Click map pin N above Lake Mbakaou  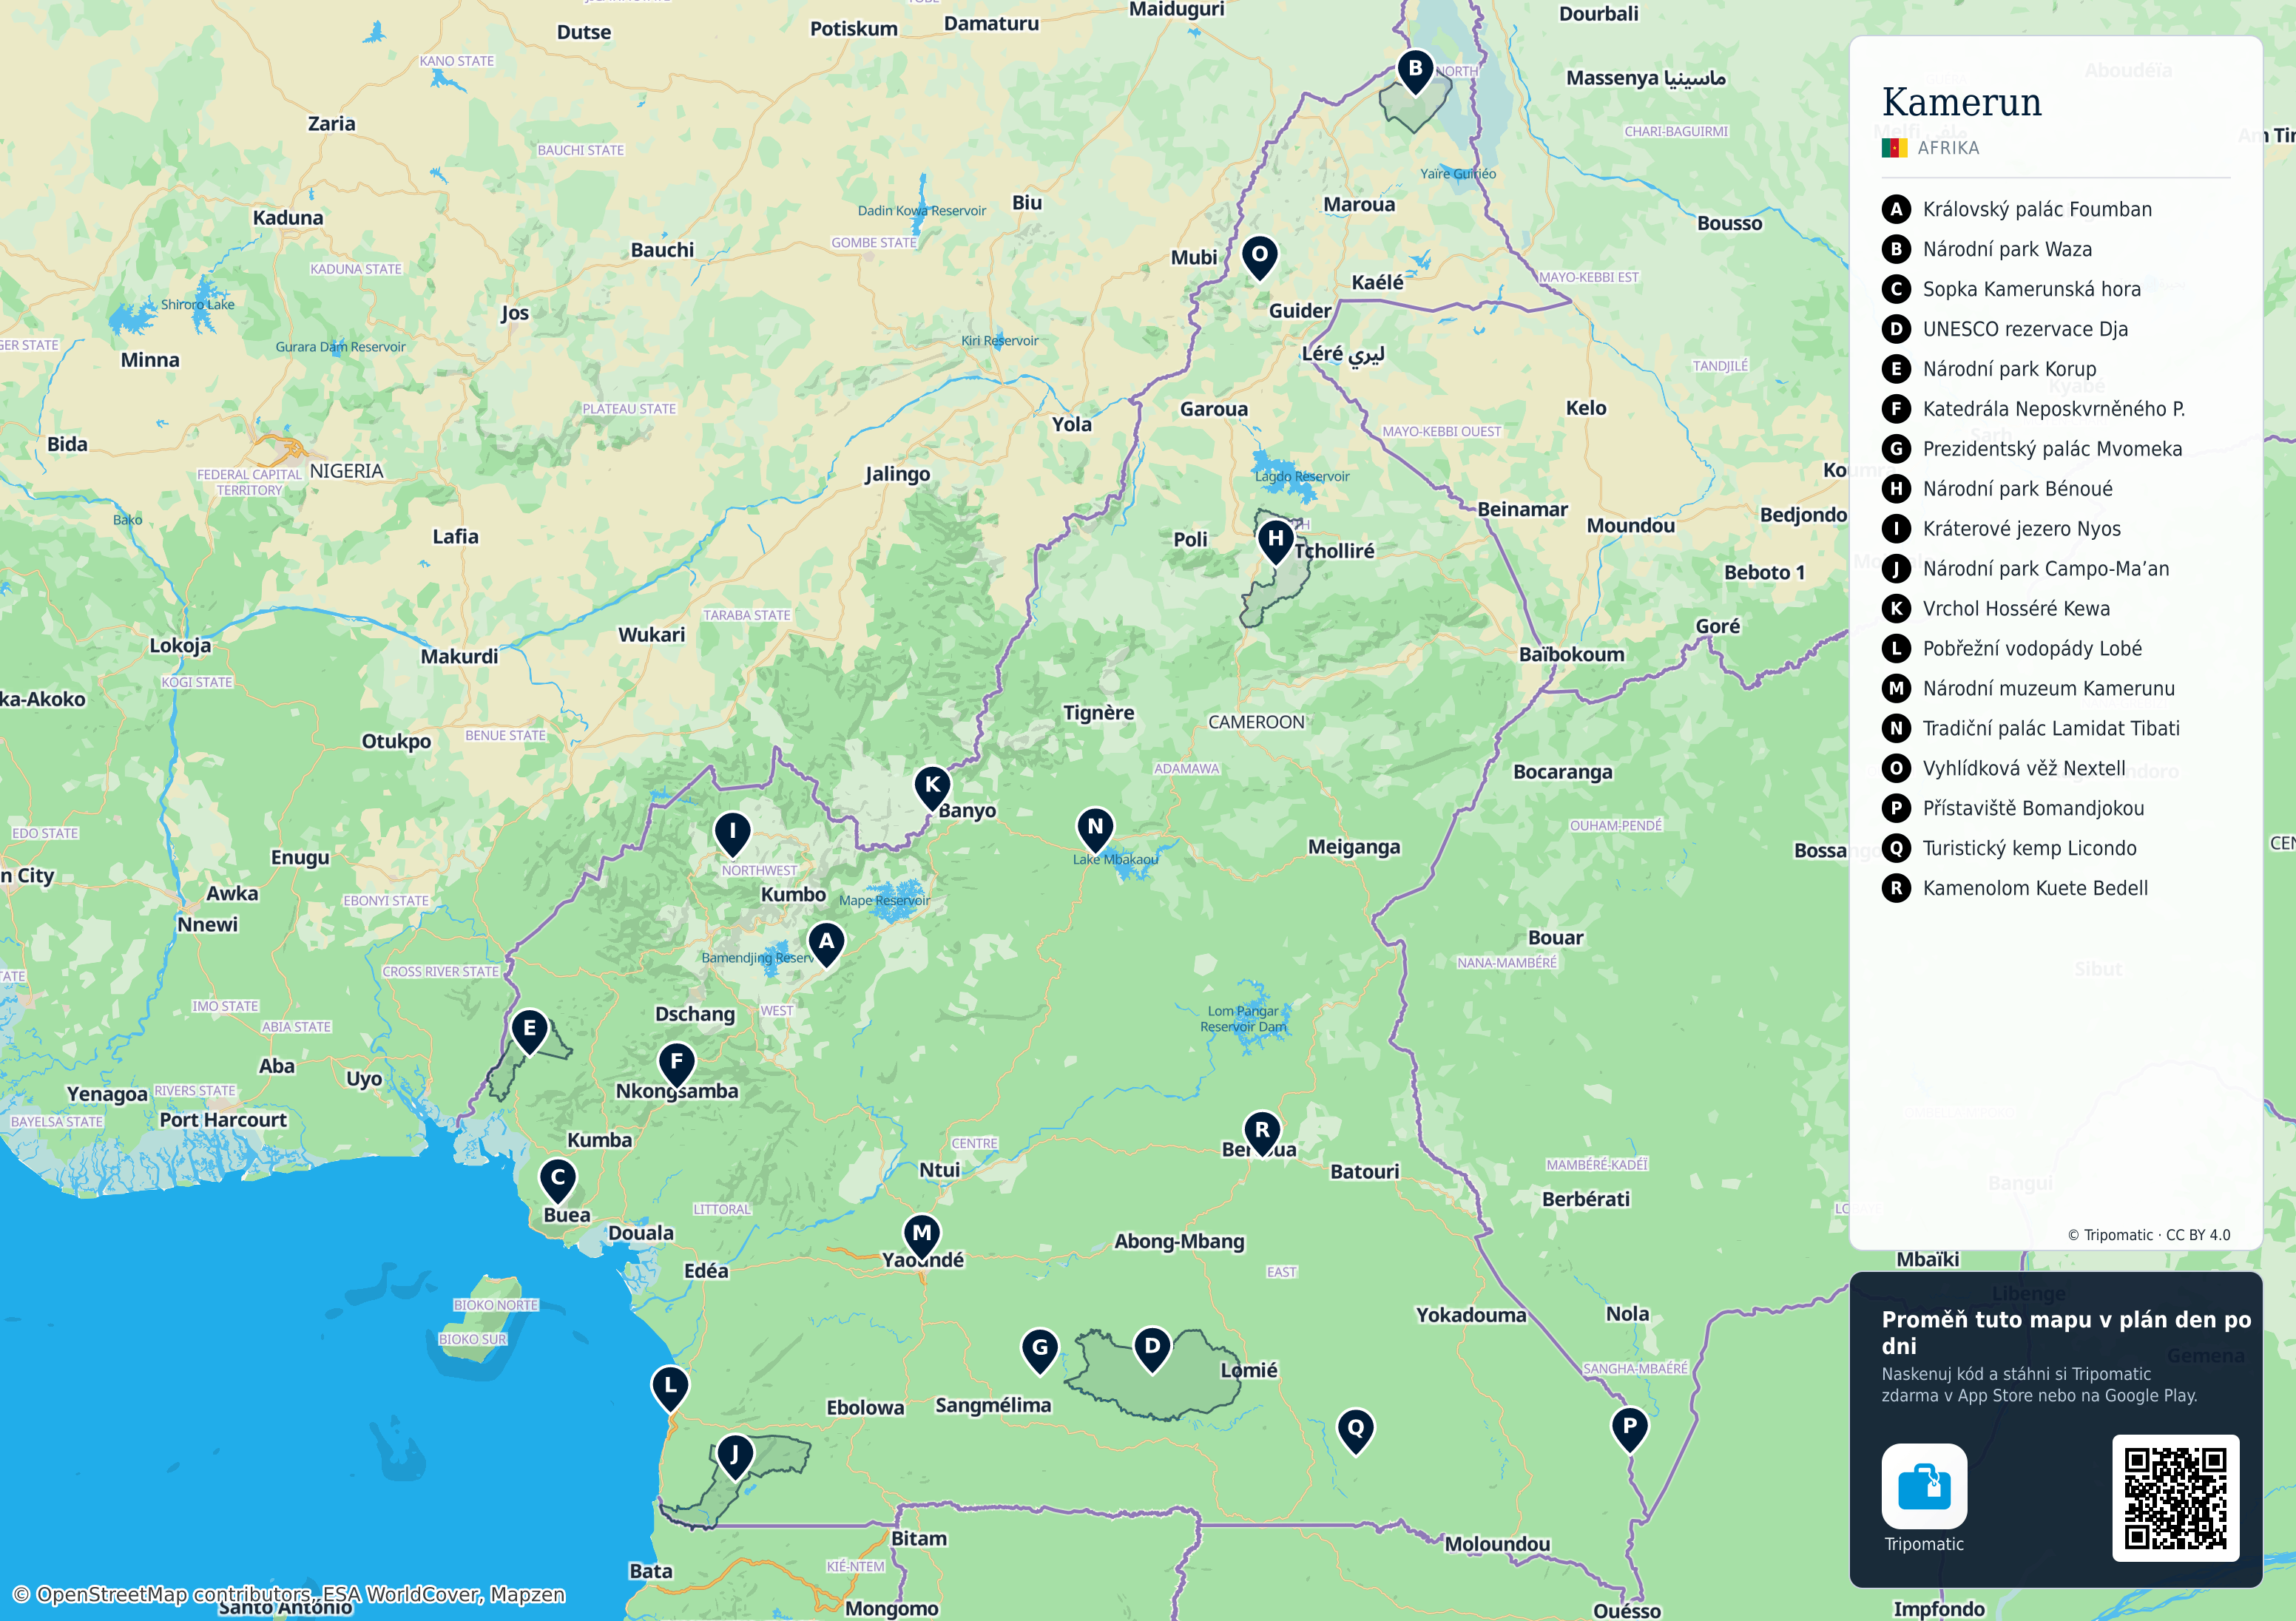(x=1095, y=831)
